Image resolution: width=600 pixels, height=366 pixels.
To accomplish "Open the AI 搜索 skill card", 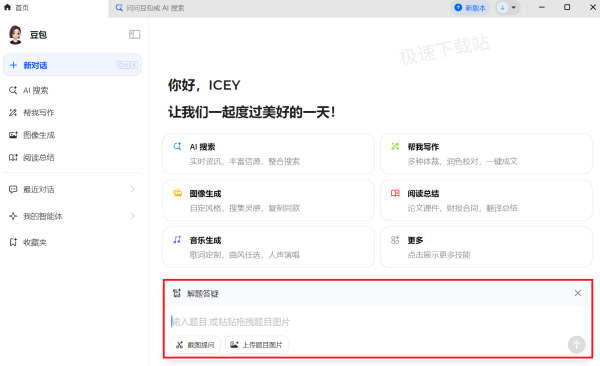I will point(268,154).
